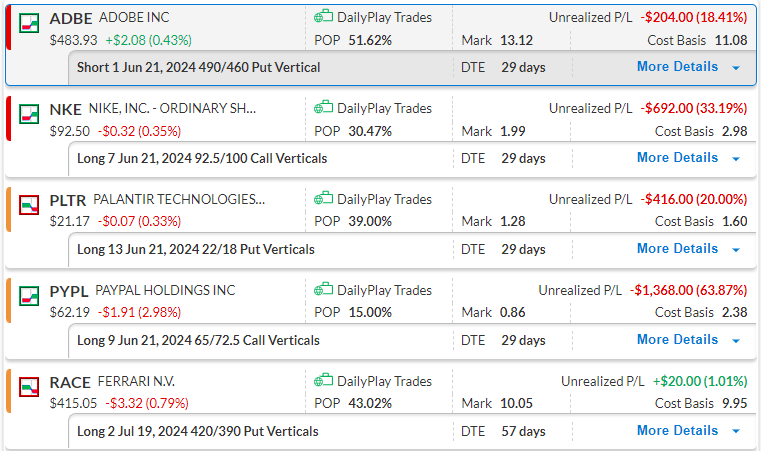The height and width of the screenshot is (451, 761).
Task: Expand the PYPL More Details arrow
Action: (x=736, y=341)
